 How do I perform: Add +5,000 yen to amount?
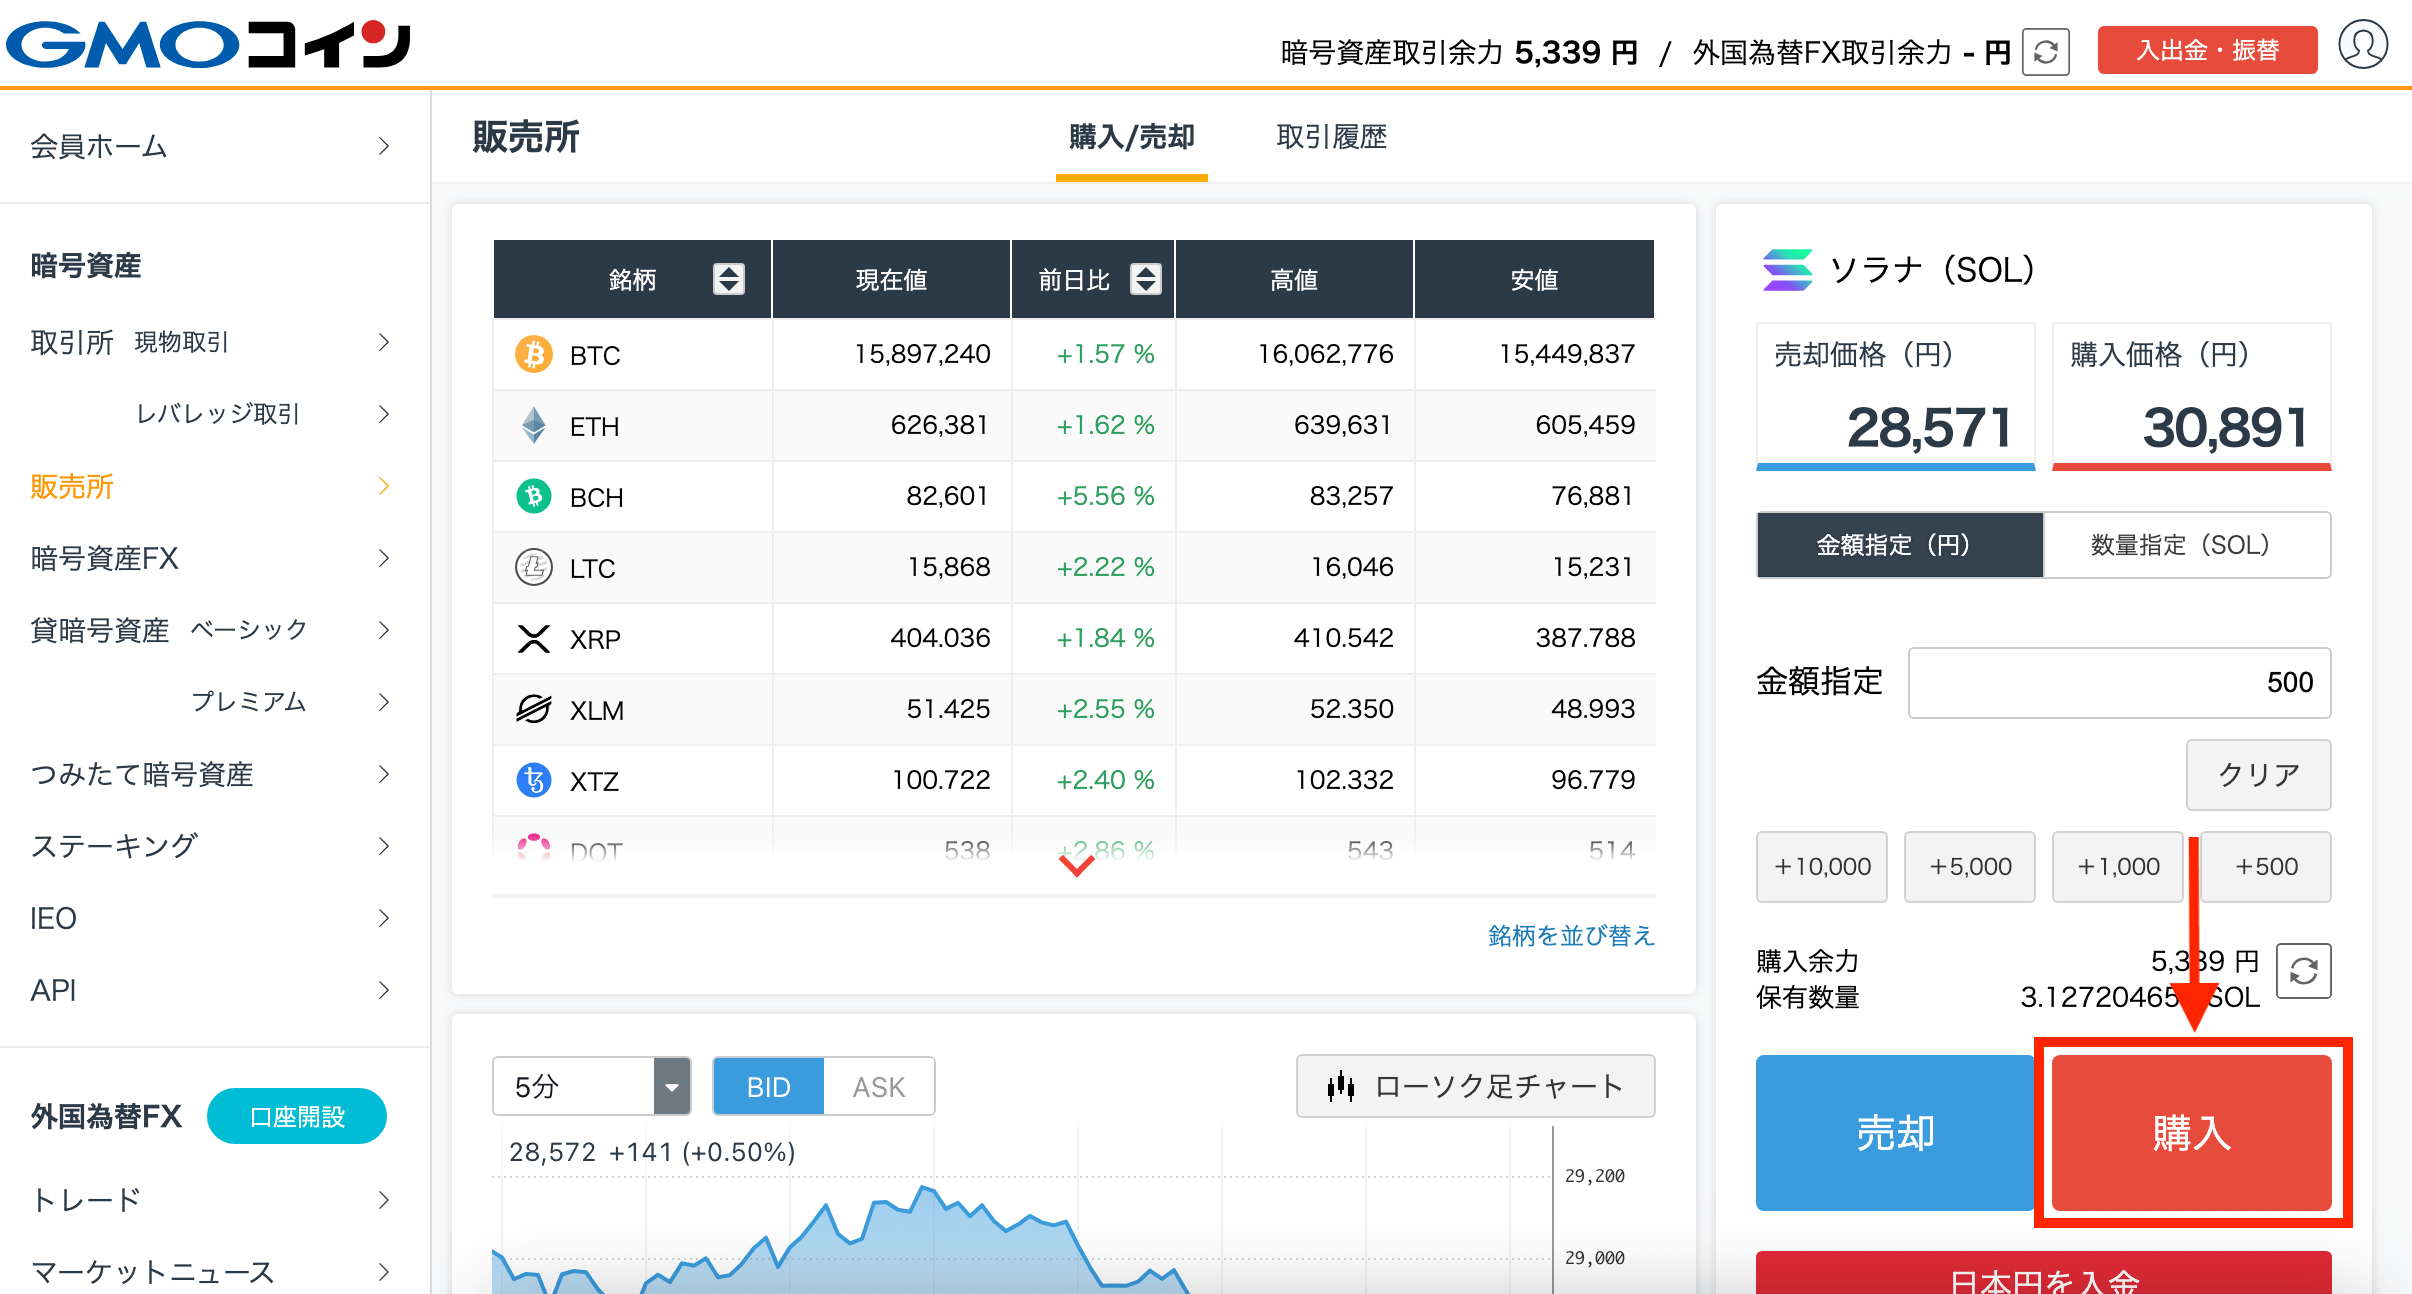[1970, 867]
